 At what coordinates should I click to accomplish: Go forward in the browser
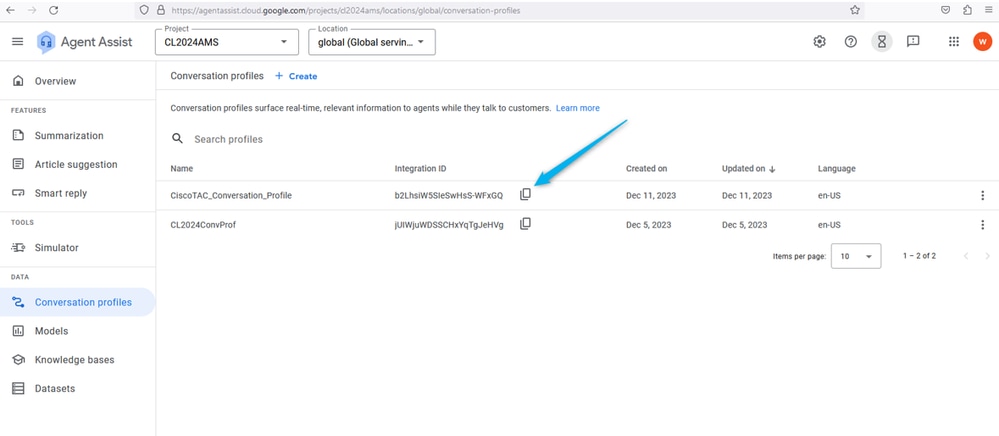point(32,10)
